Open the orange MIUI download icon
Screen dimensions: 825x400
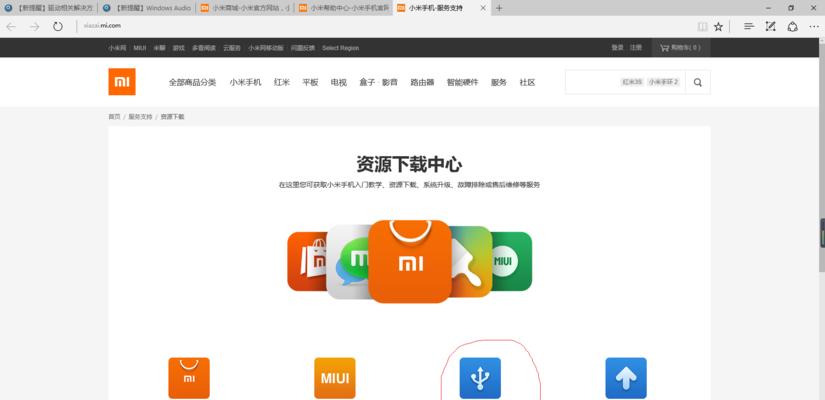point(335,378)
